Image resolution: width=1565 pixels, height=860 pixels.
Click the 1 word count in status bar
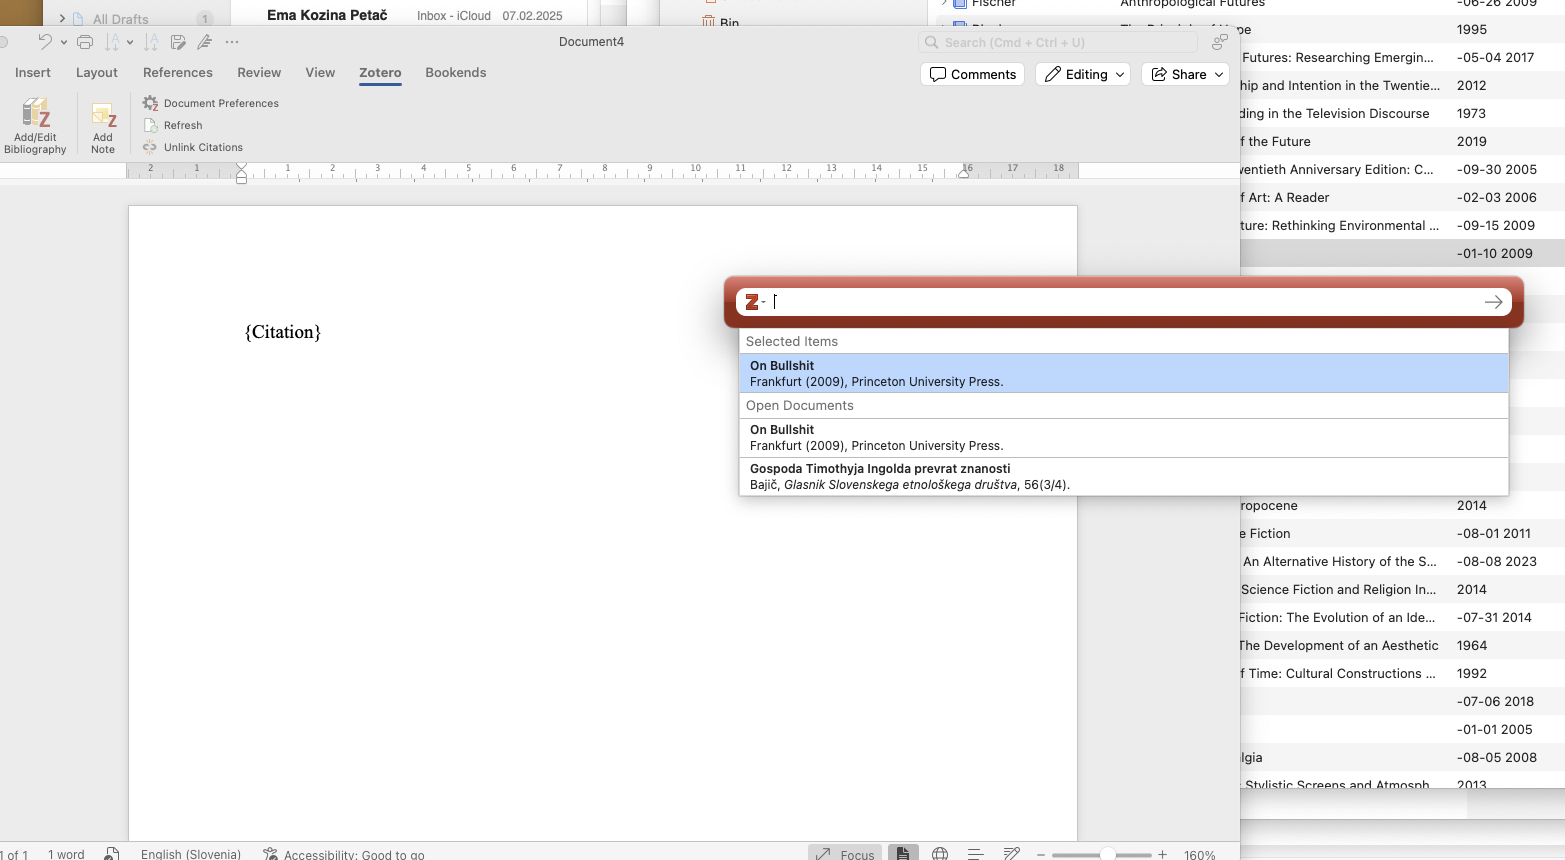click(66, 854)
